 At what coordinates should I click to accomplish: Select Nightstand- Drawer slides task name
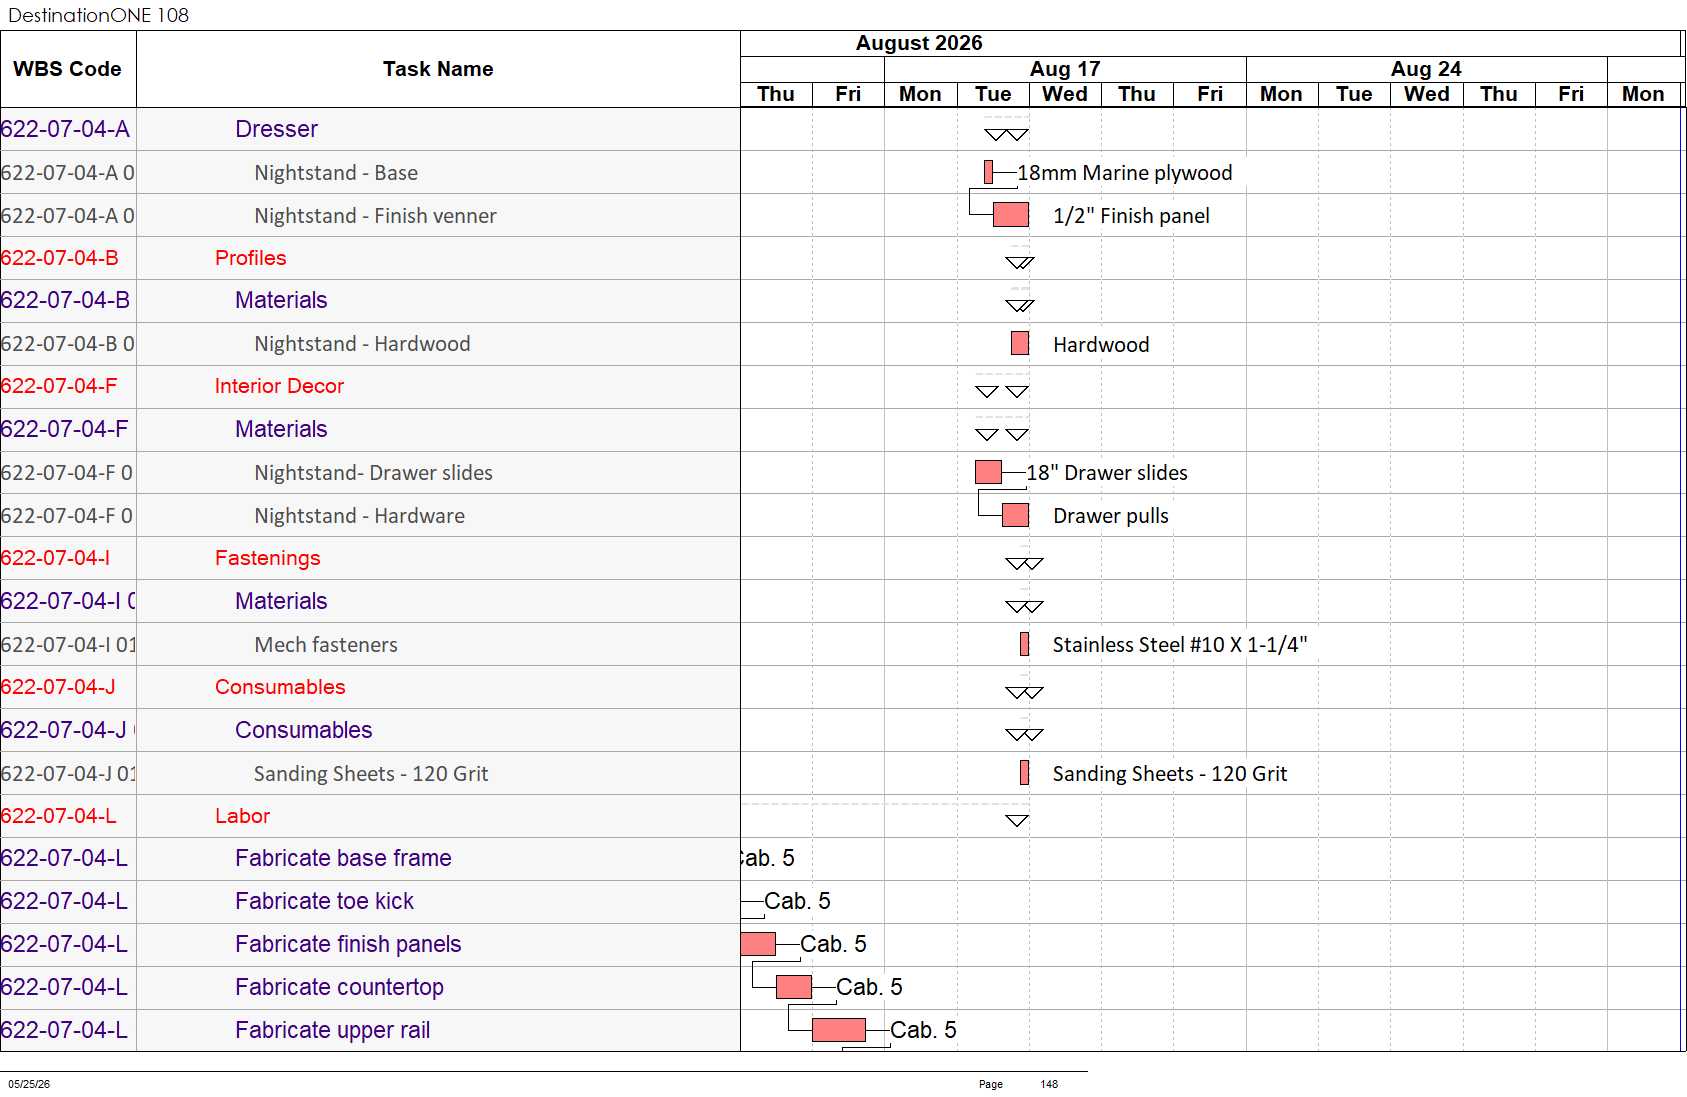point(373,473)
